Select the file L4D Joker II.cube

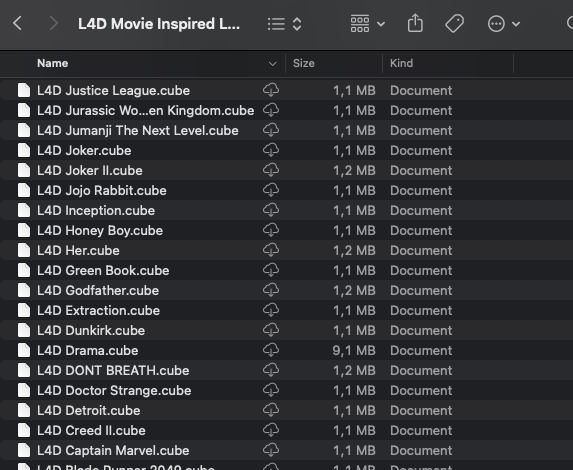tap(90, 171)
